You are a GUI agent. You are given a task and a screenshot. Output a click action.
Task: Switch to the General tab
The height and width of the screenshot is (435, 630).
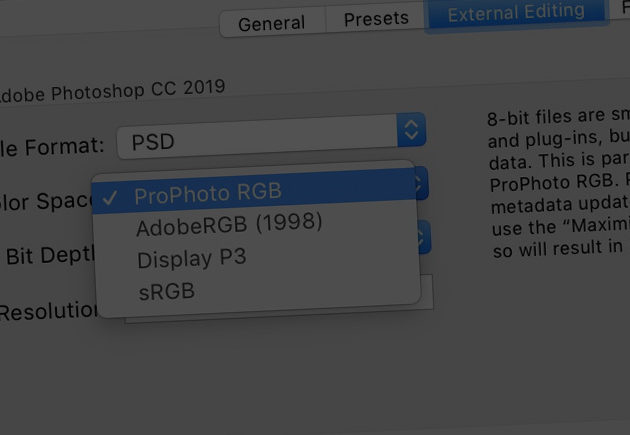tap(272, 24)
